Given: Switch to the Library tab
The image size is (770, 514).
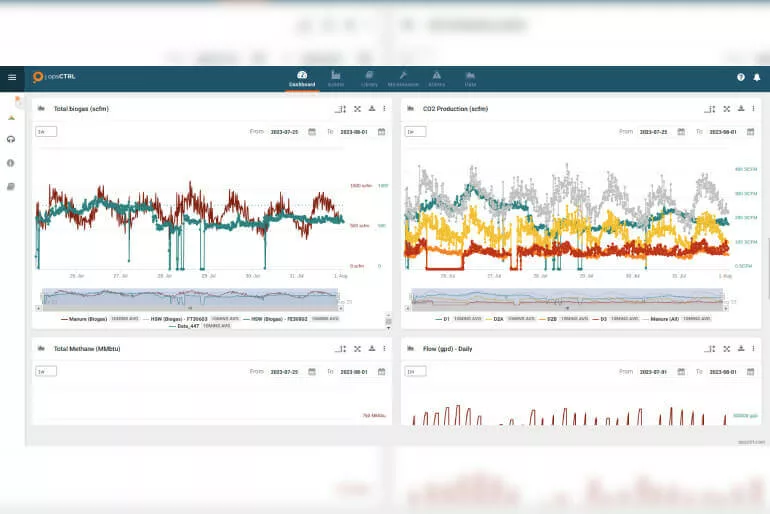Looking at the screenshot, I should click(369, 79).
